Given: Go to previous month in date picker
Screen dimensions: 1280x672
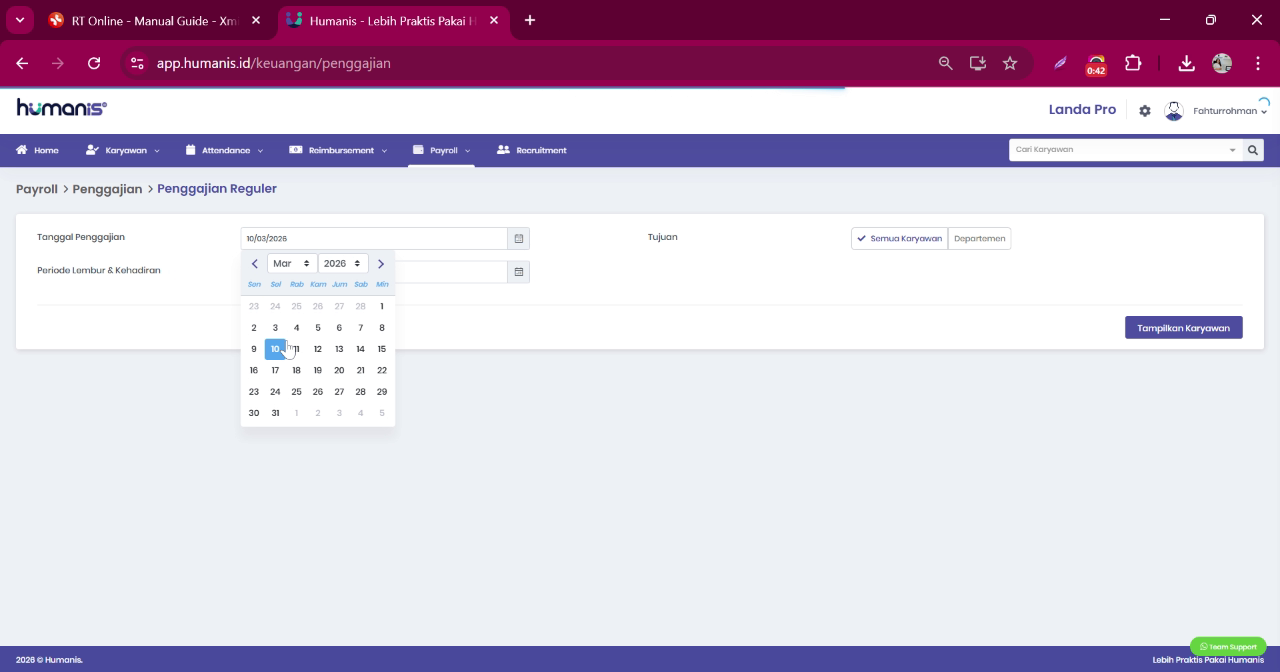Looking at the screenshot, I should click(255, 264).
